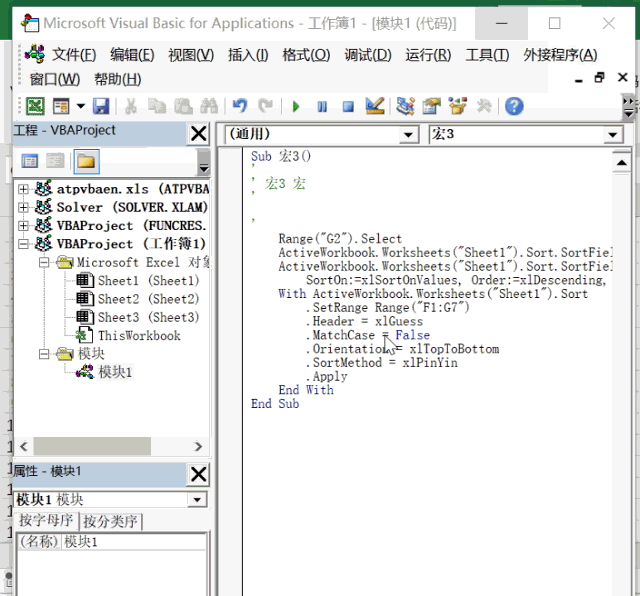Image resolution: width=640 pixels, height=596 pixels.
Task: Open the 窗口(W) menu
Action: [55, 79]
